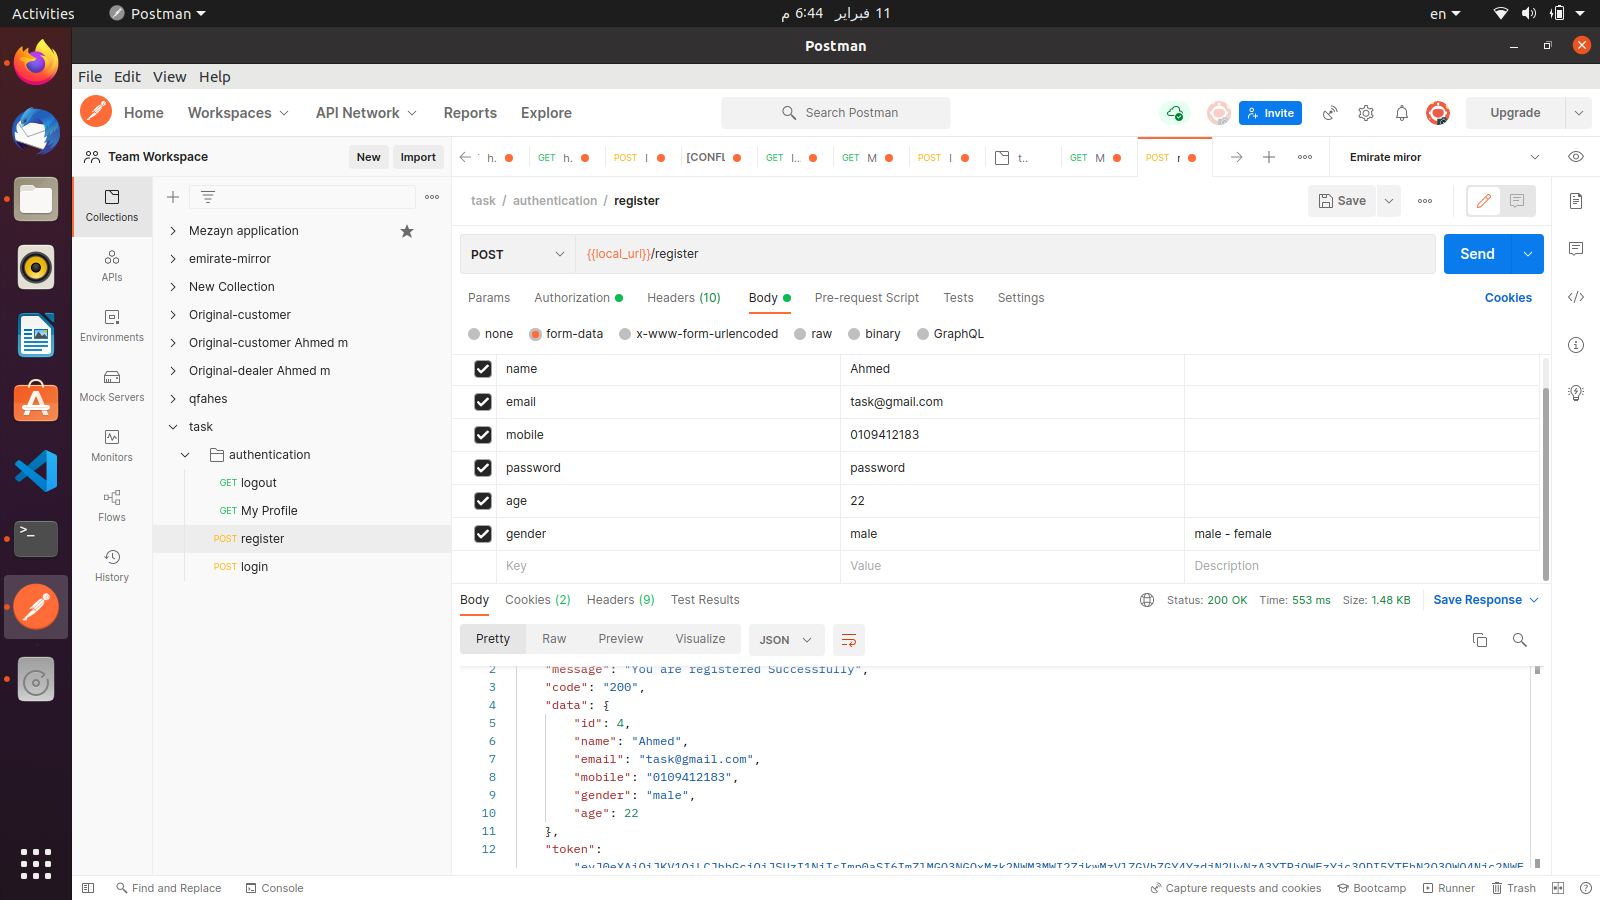
Task: Open the Test Results response tab
Action: [705, 600]
